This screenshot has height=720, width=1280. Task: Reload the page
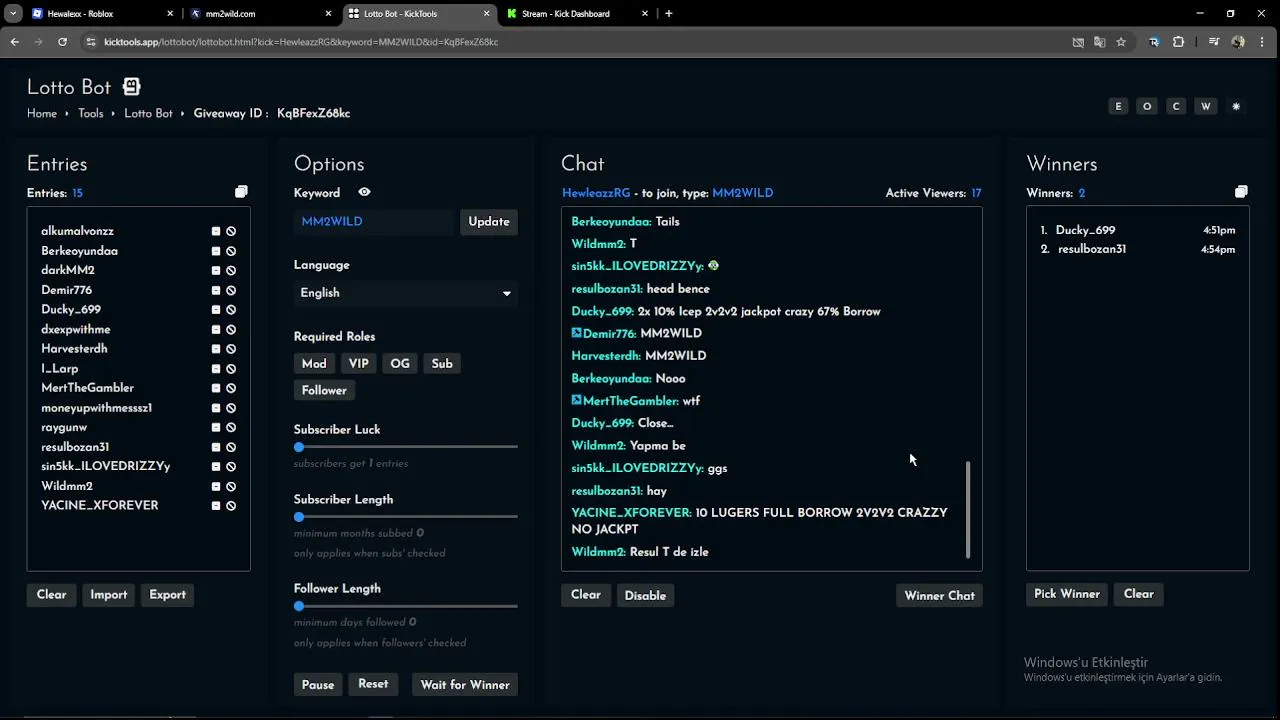click(x=62, y=42)
